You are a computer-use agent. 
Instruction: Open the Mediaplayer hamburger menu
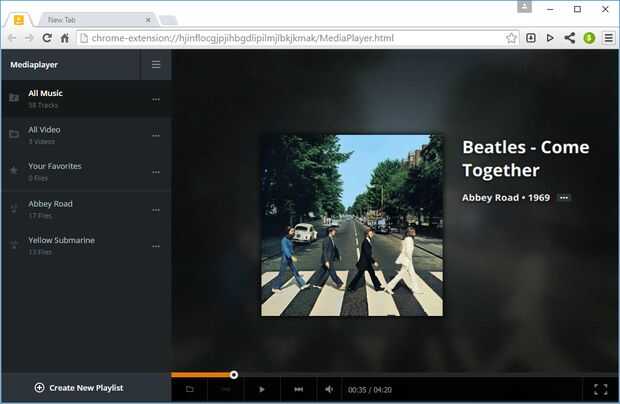156,64
